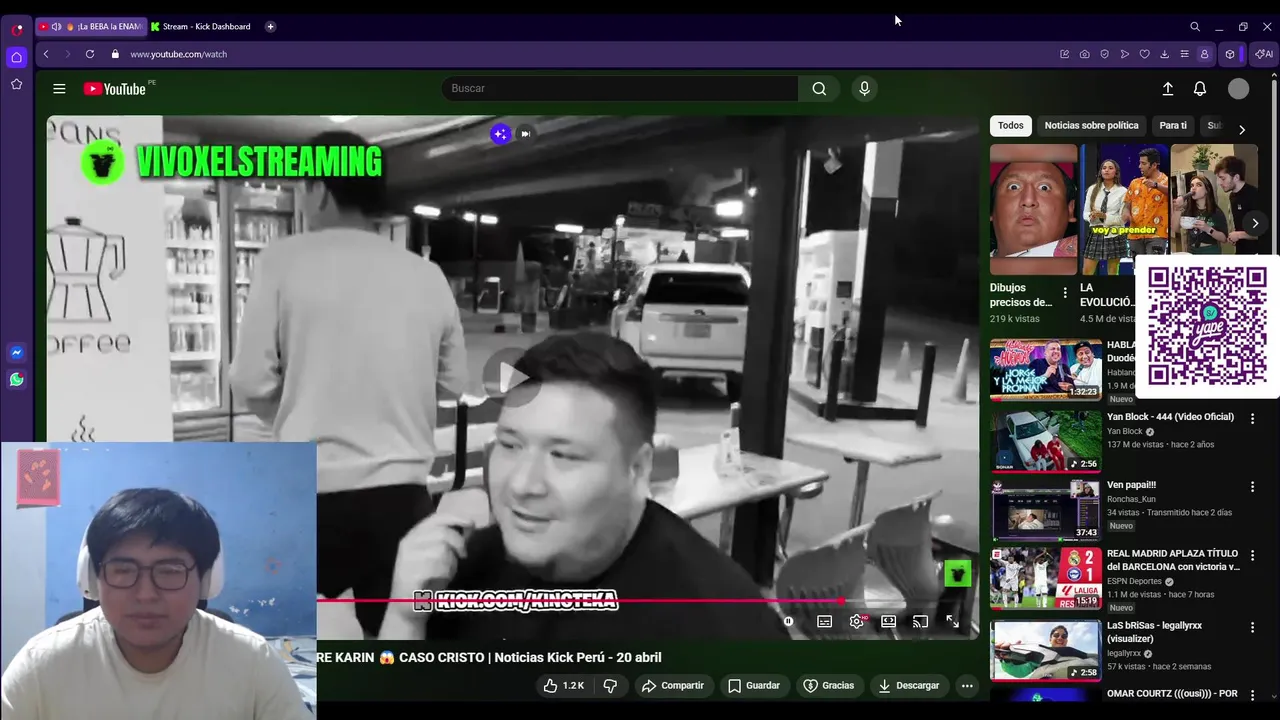
Task: Open WhatsApp in the browser sidebar
Action: (16, 380)
